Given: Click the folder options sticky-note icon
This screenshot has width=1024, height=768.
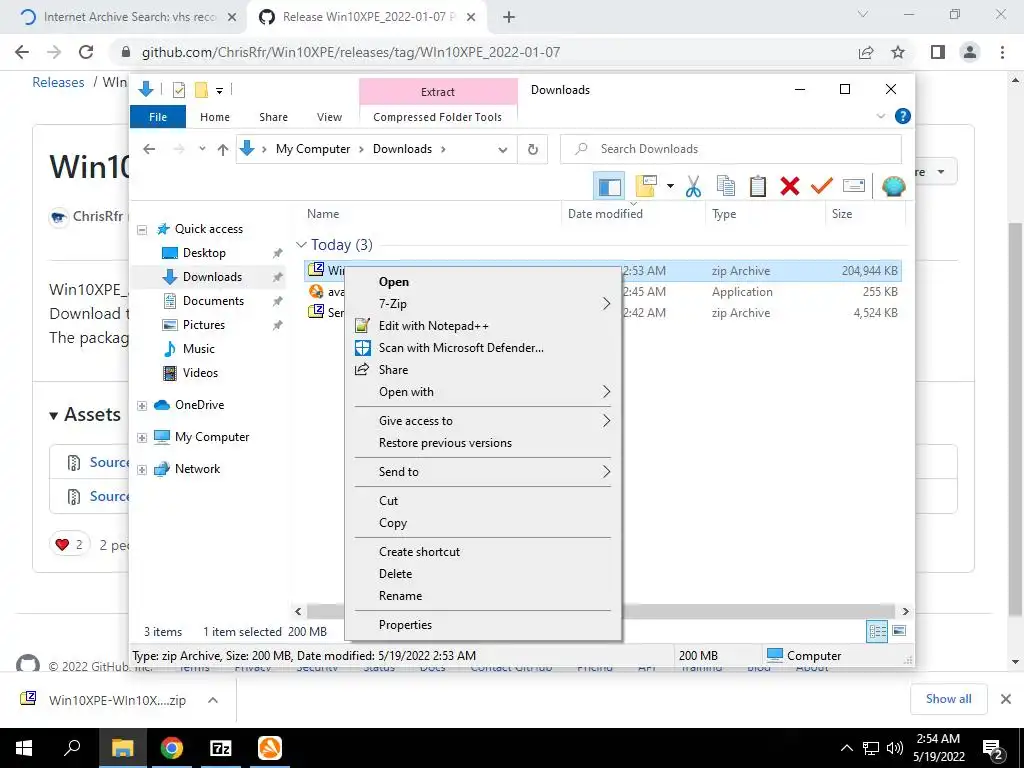Looking at the screenshot, I should (645, 186).
